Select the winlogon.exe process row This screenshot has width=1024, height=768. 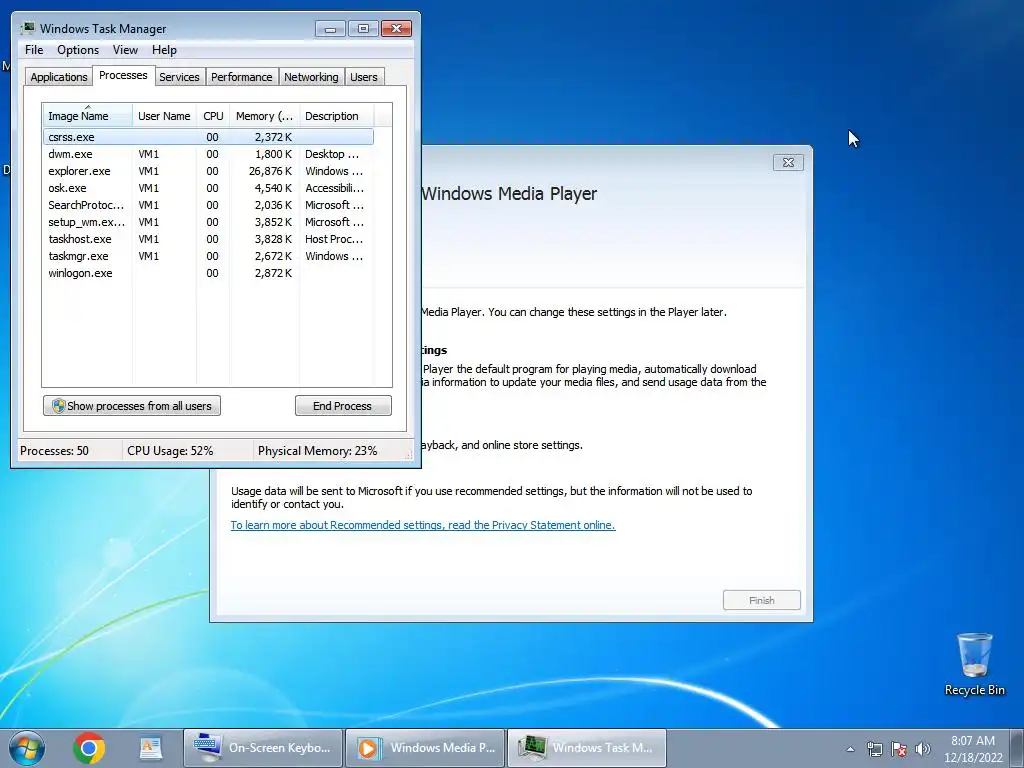208,273
